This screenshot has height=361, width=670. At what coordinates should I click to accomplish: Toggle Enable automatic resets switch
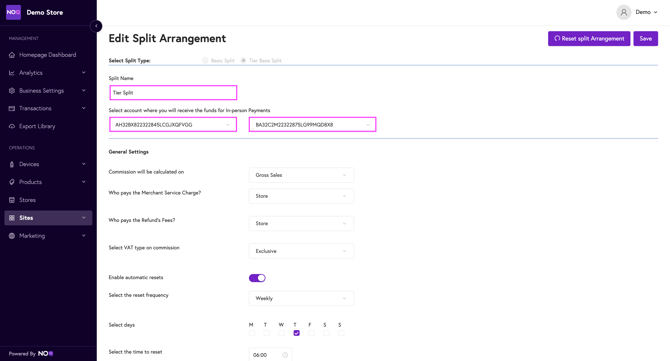(257, 278)
